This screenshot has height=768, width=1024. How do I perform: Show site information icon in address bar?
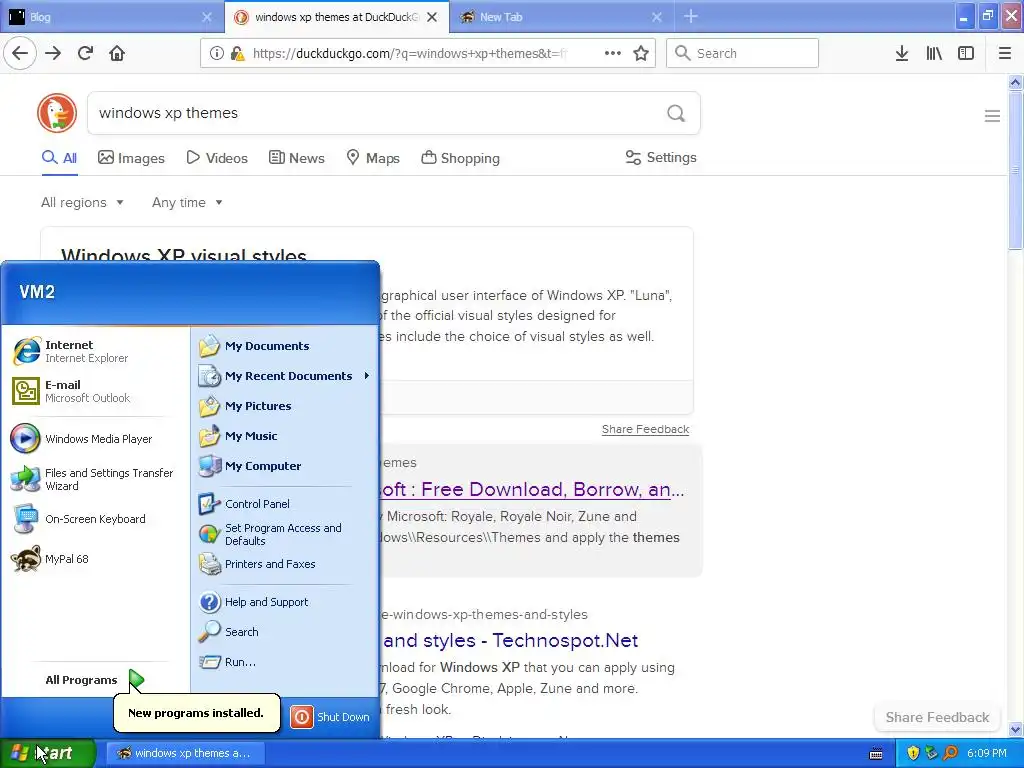coord(217,53)
